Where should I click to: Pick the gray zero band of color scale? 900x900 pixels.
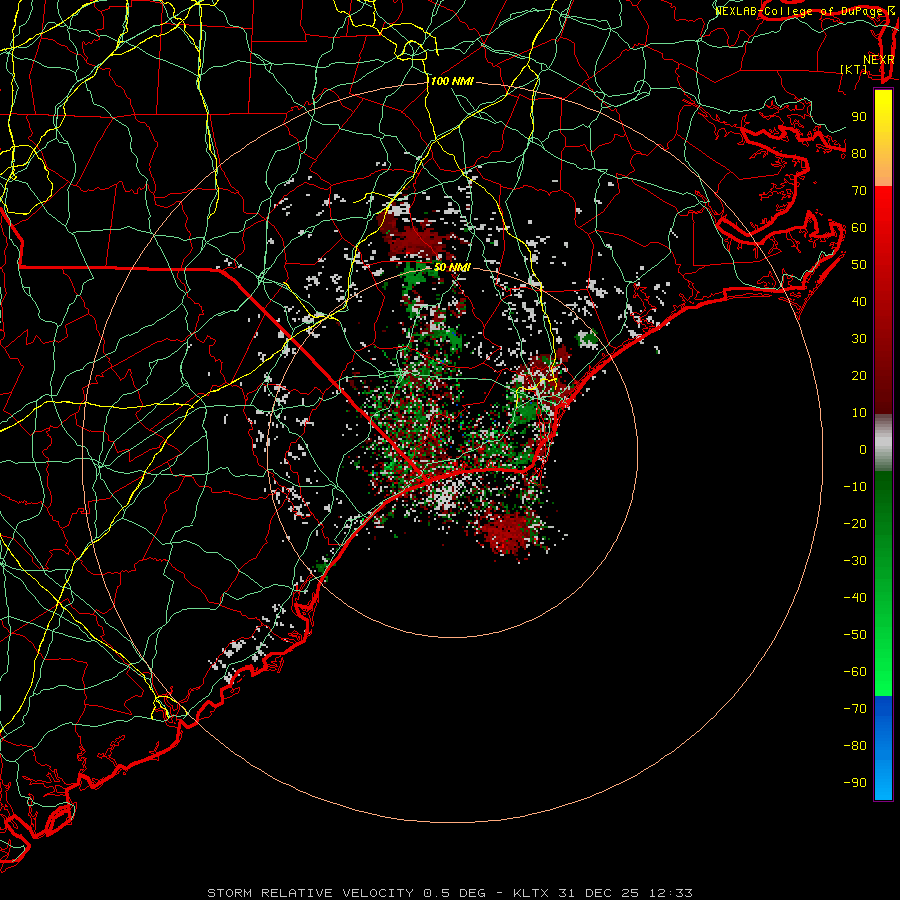pos(883,442)
